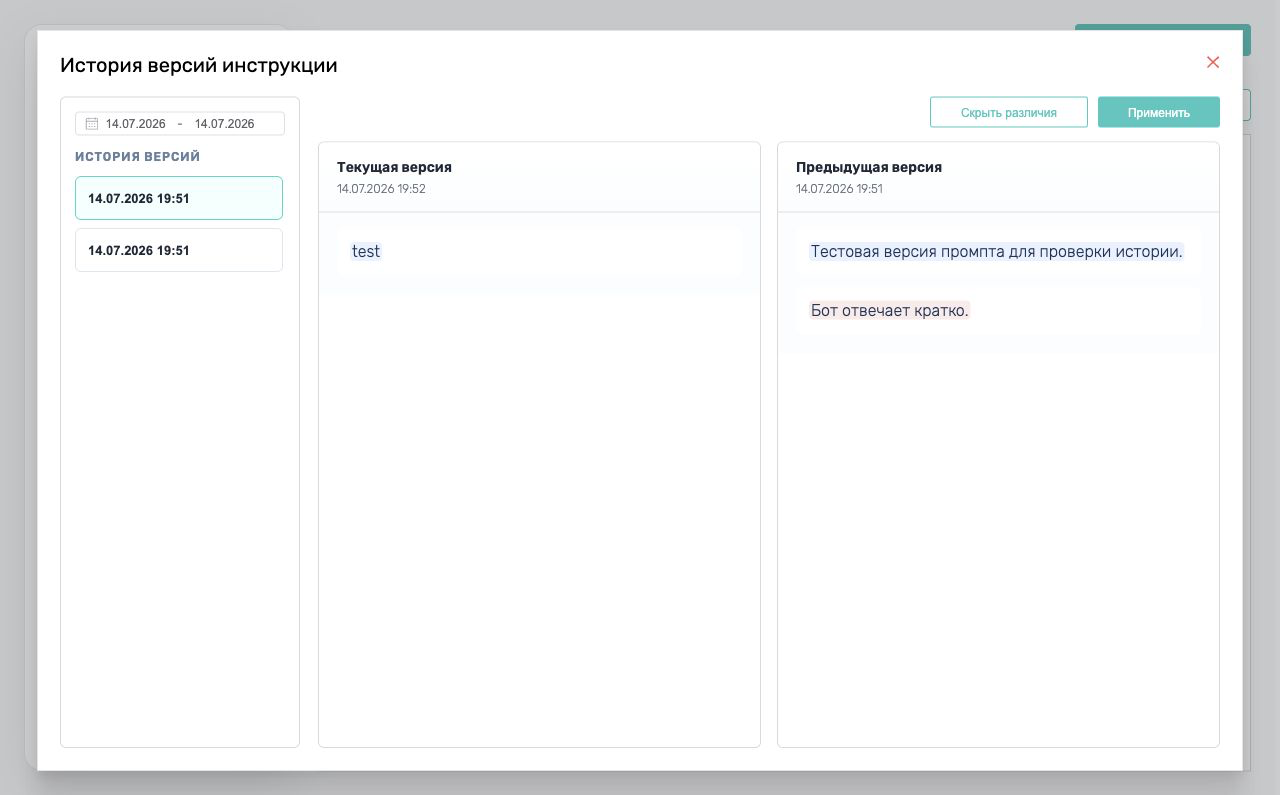This screenshot has width=1280, height=795.
Task: Click the Текущая версия heading
Action: 394,167
